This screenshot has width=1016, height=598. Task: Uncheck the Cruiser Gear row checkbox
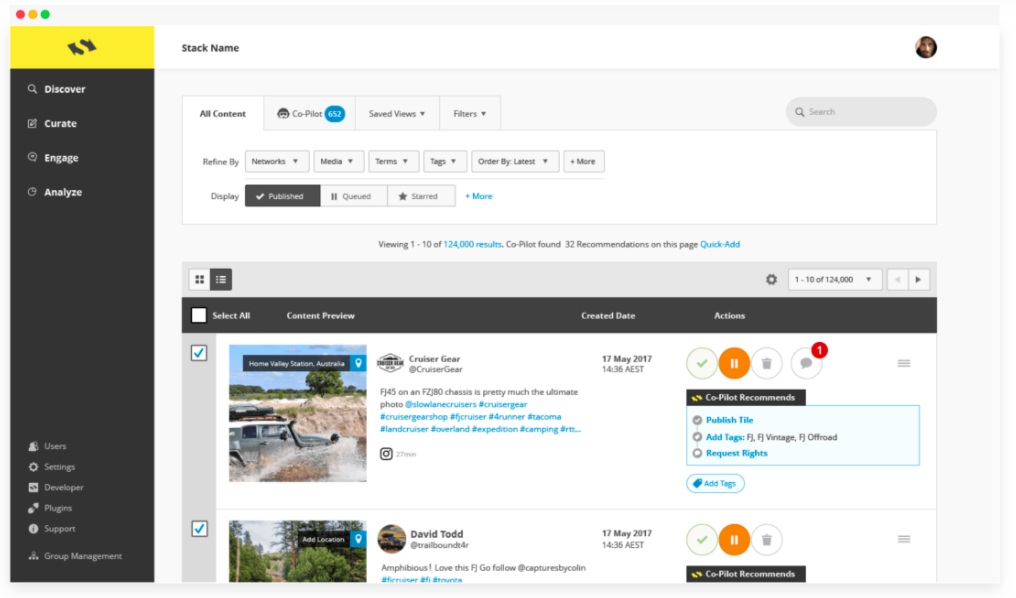[199, 352]
